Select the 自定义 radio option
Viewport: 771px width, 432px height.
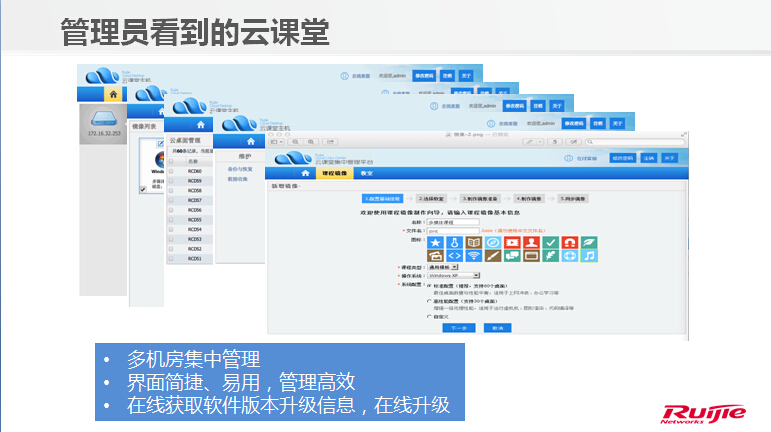click(430, 315)
